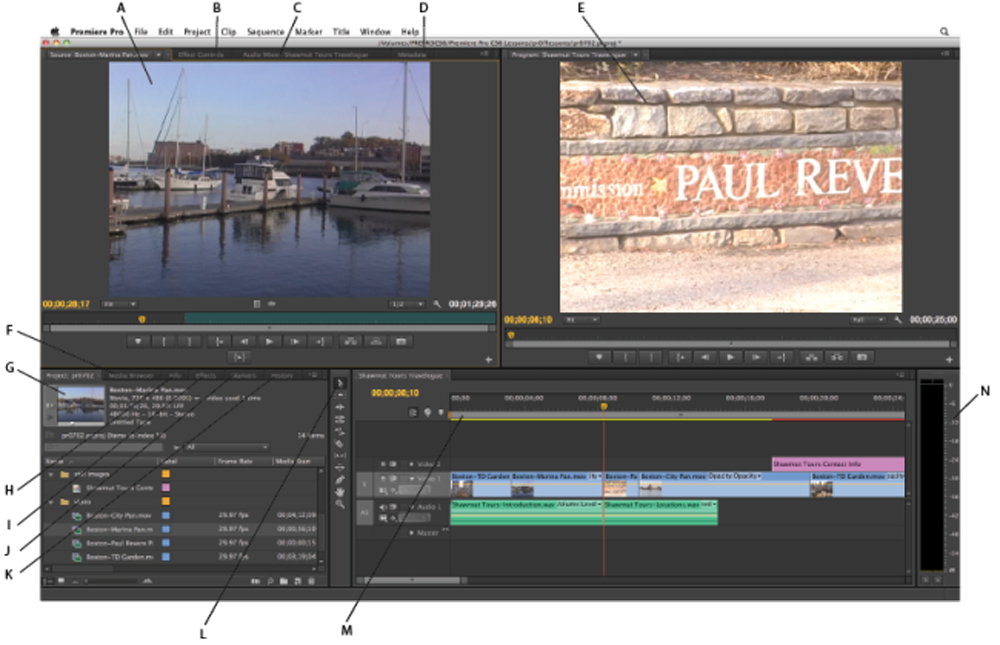Open Spotlight search in menu bar
Viewport: 1000px width, 645px height.
[x=945, y=31]
